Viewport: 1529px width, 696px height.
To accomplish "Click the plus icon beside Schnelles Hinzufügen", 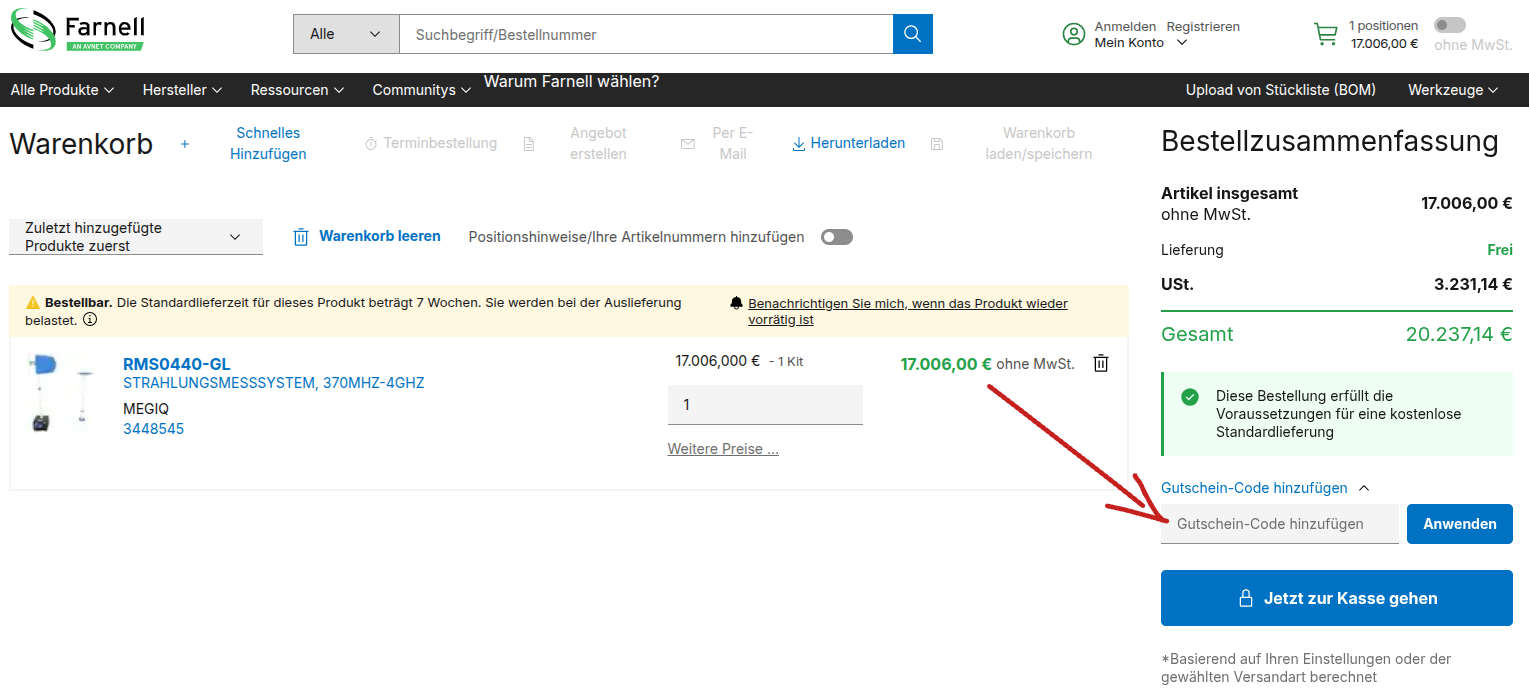I will coord(184,144).
